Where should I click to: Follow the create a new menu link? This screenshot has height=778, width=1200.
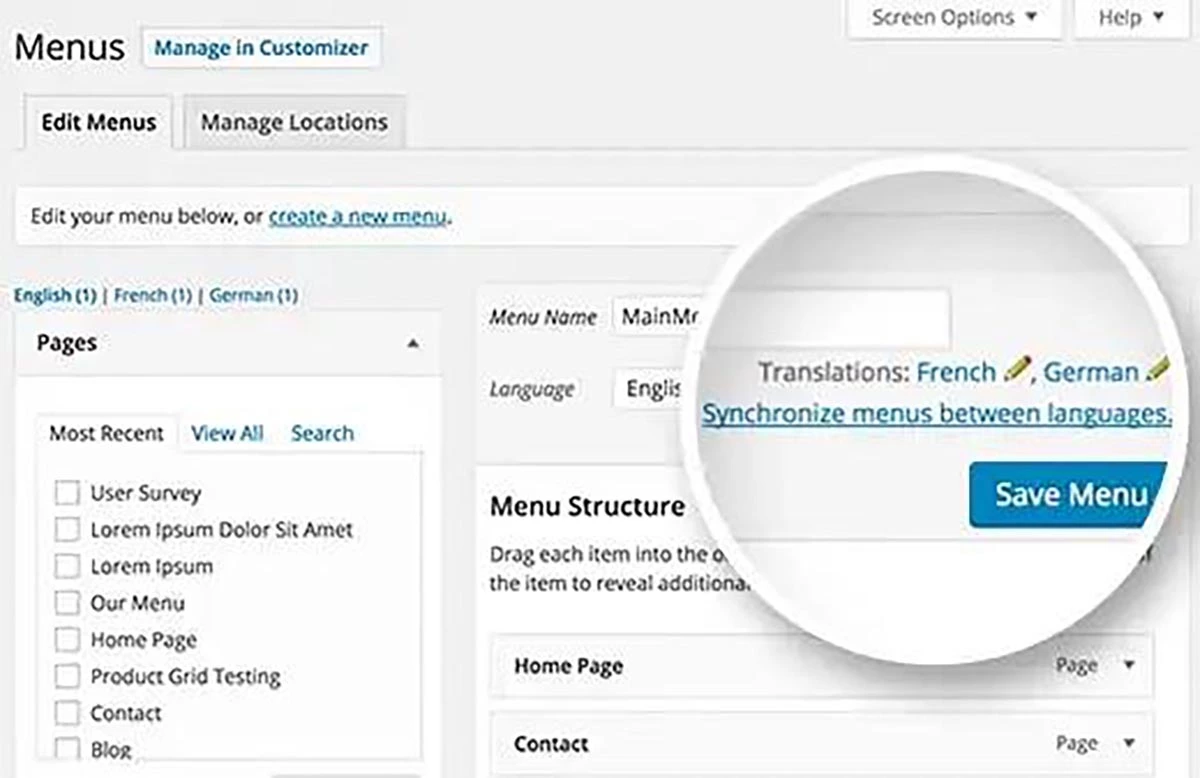[x=359, y=216]
